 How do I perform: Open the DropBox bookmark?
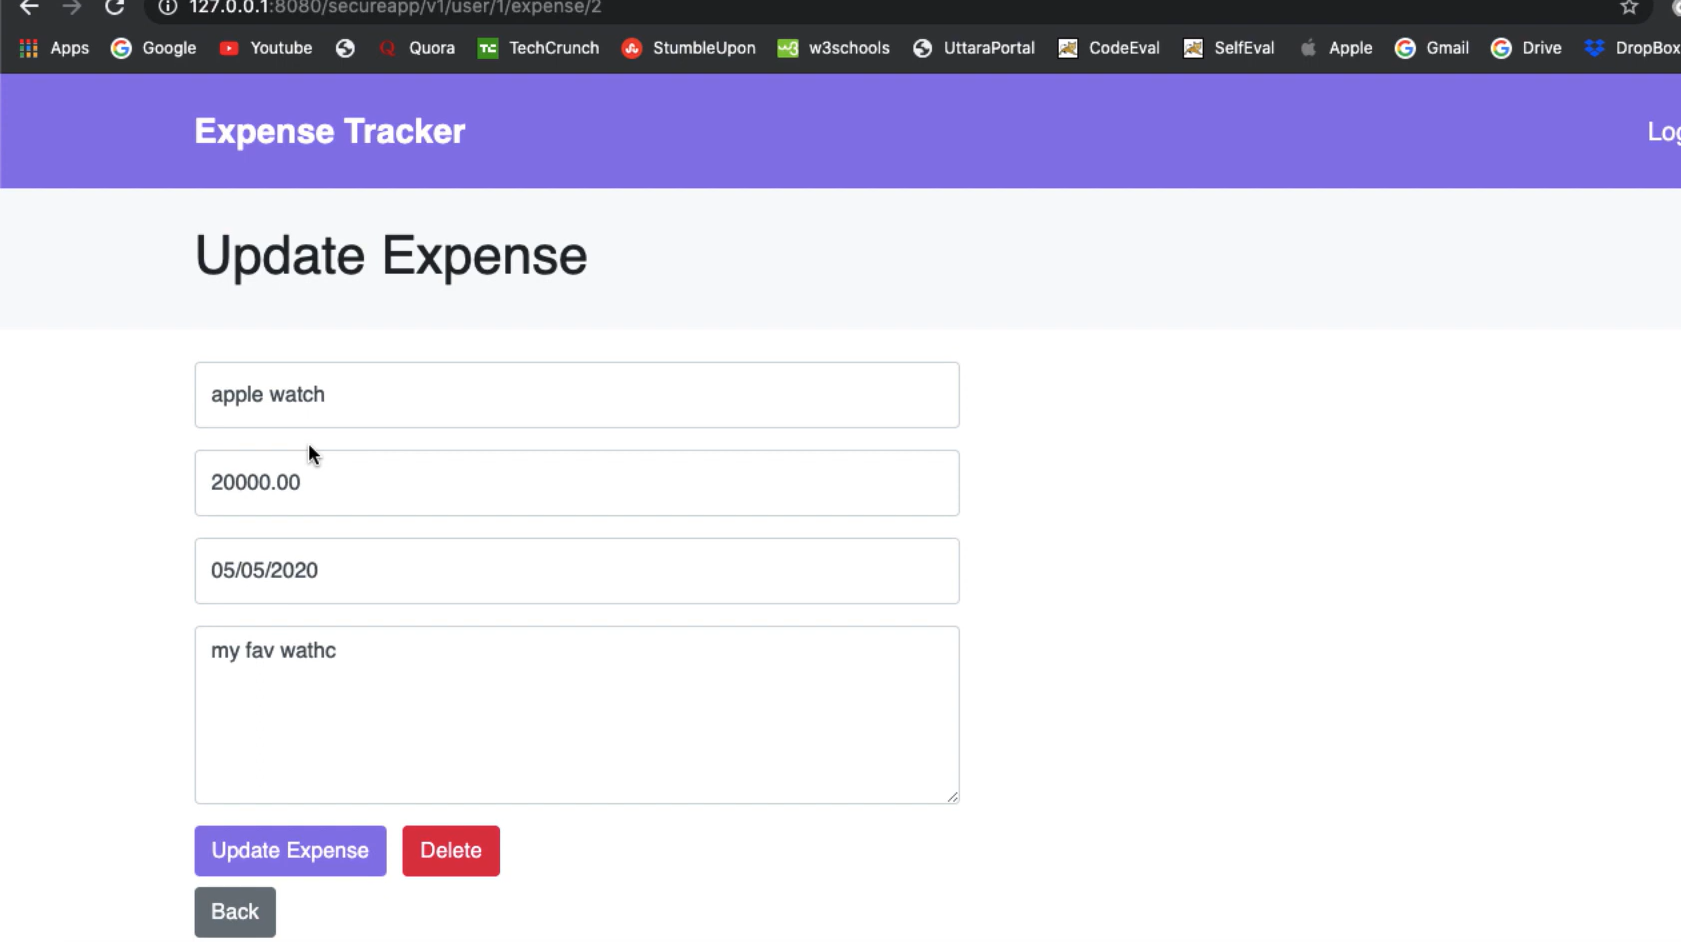(1644, 47)
